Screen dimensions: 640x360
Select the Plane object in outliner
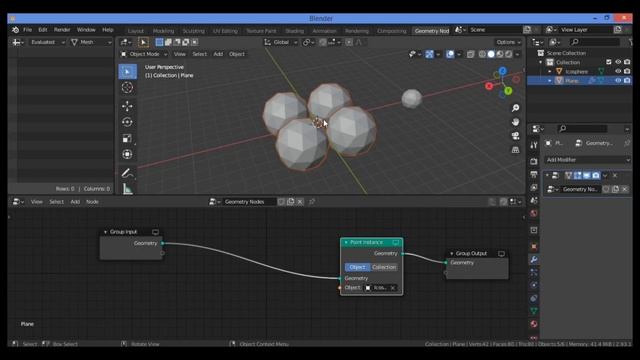point(571,80)
